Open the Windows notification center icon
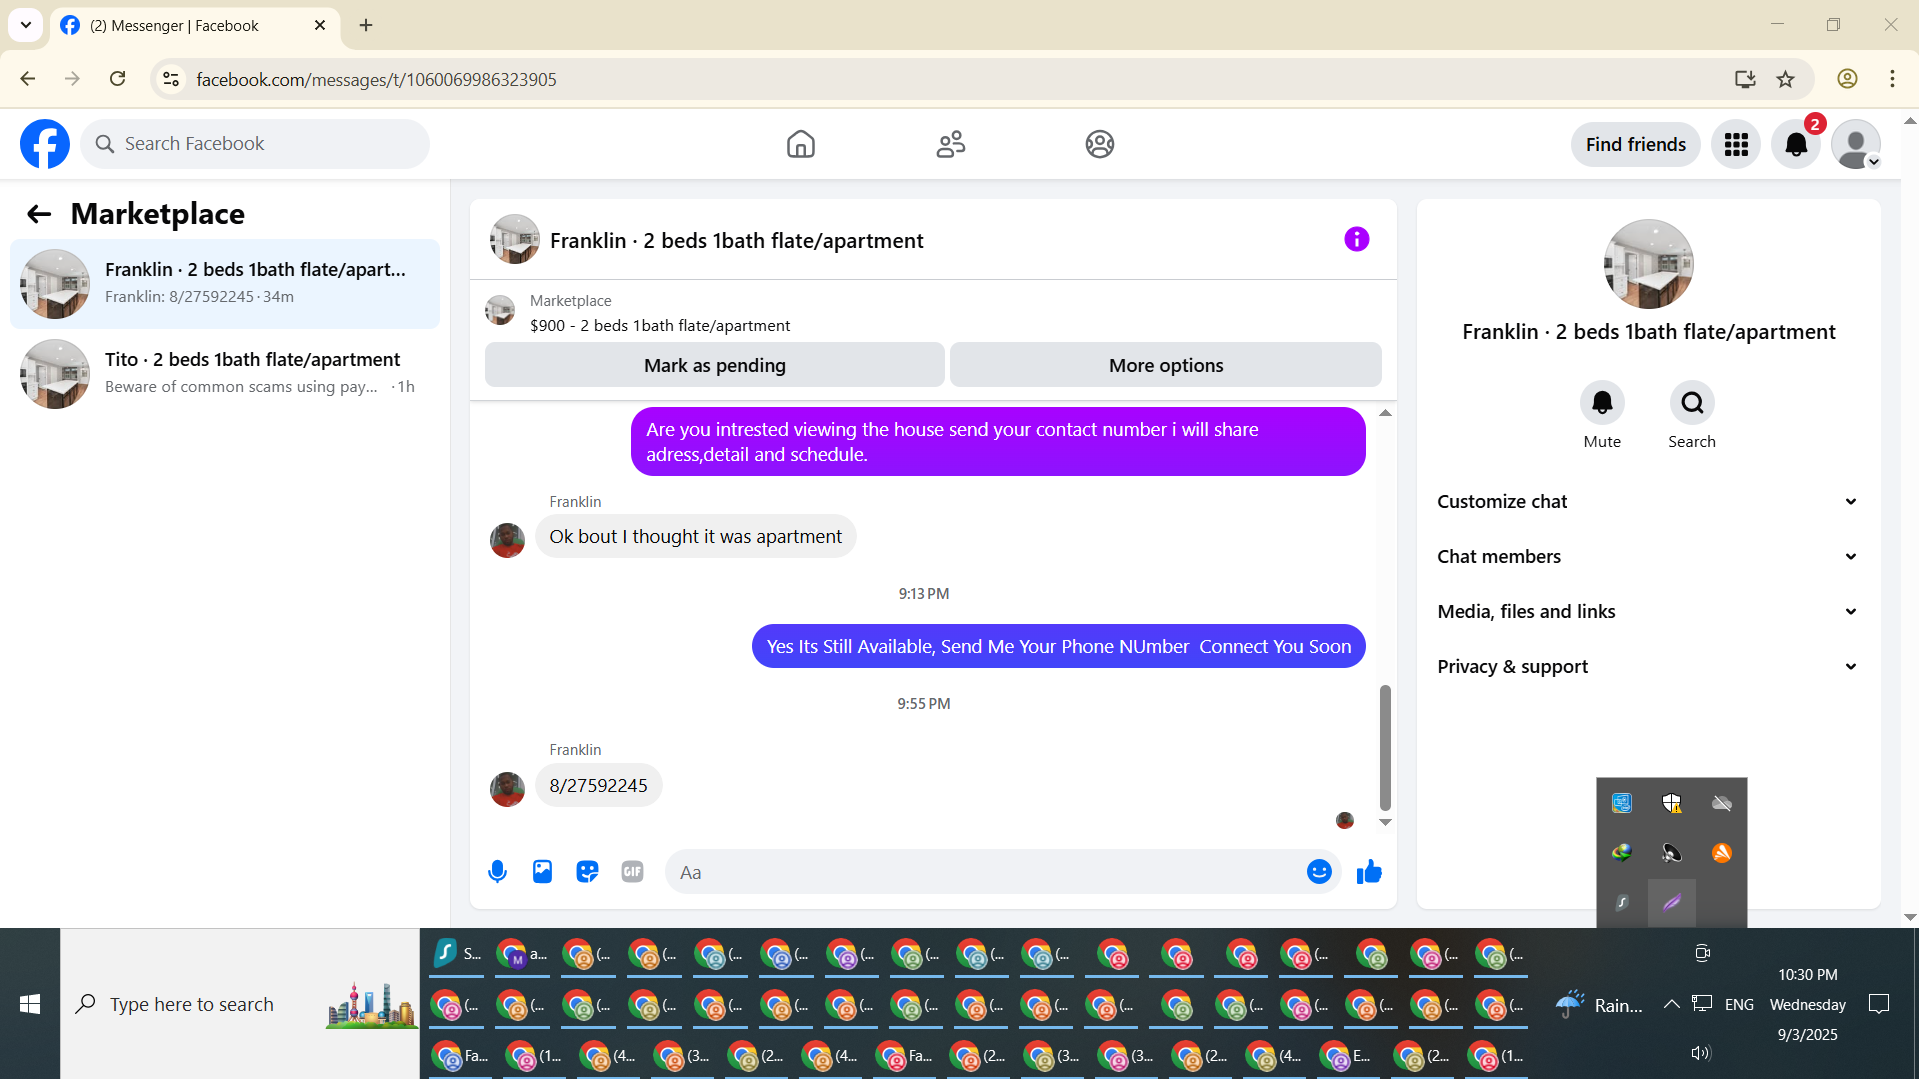Image resolution: width=1919 pixels, height=1079 pixels. (x=1879, y=1004)
